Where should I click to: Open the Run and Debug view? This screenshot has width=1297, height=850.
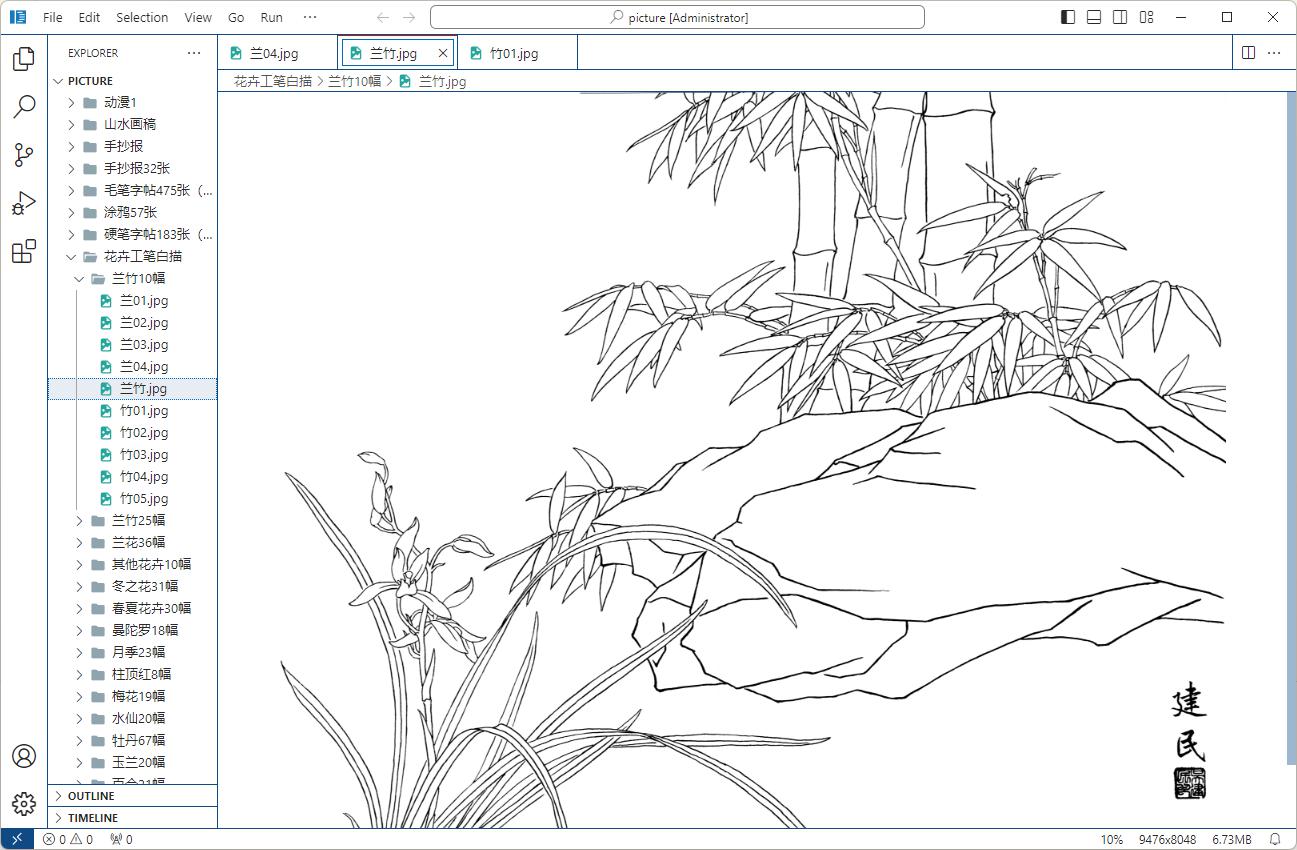pyautogui.click(x=24, y=203)
